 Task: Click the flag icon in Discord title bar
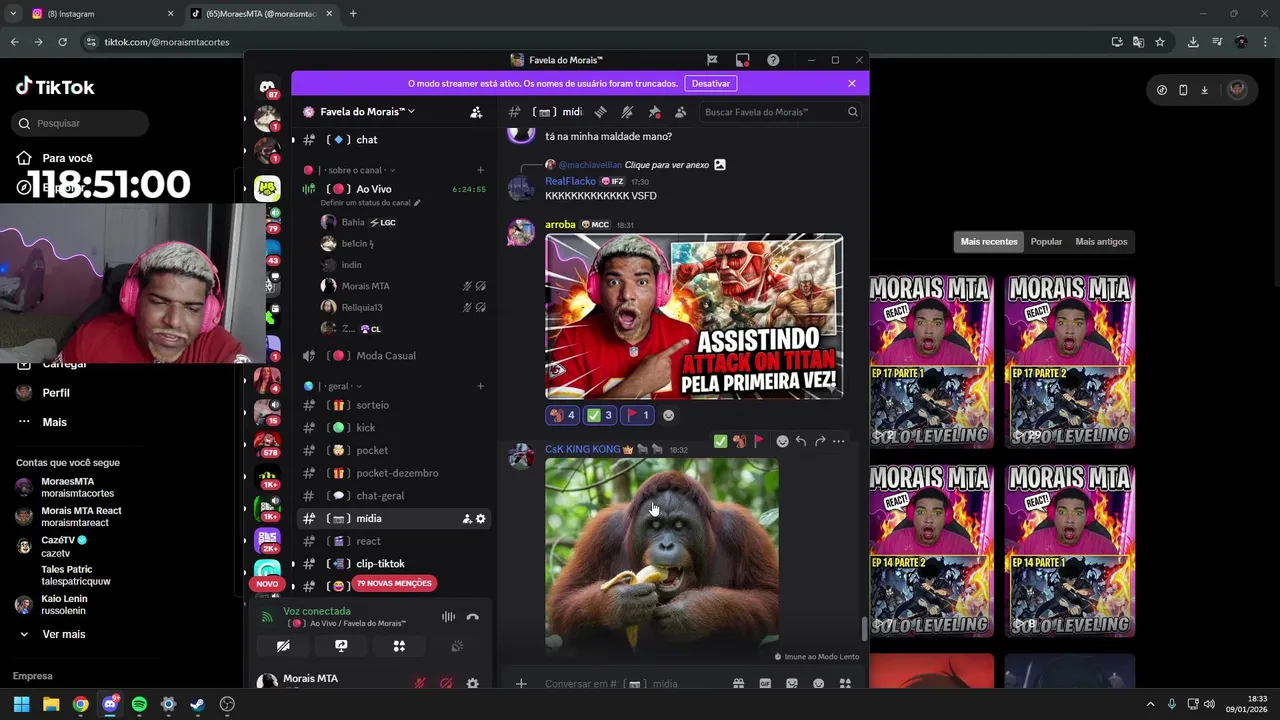tap(712, 60)
